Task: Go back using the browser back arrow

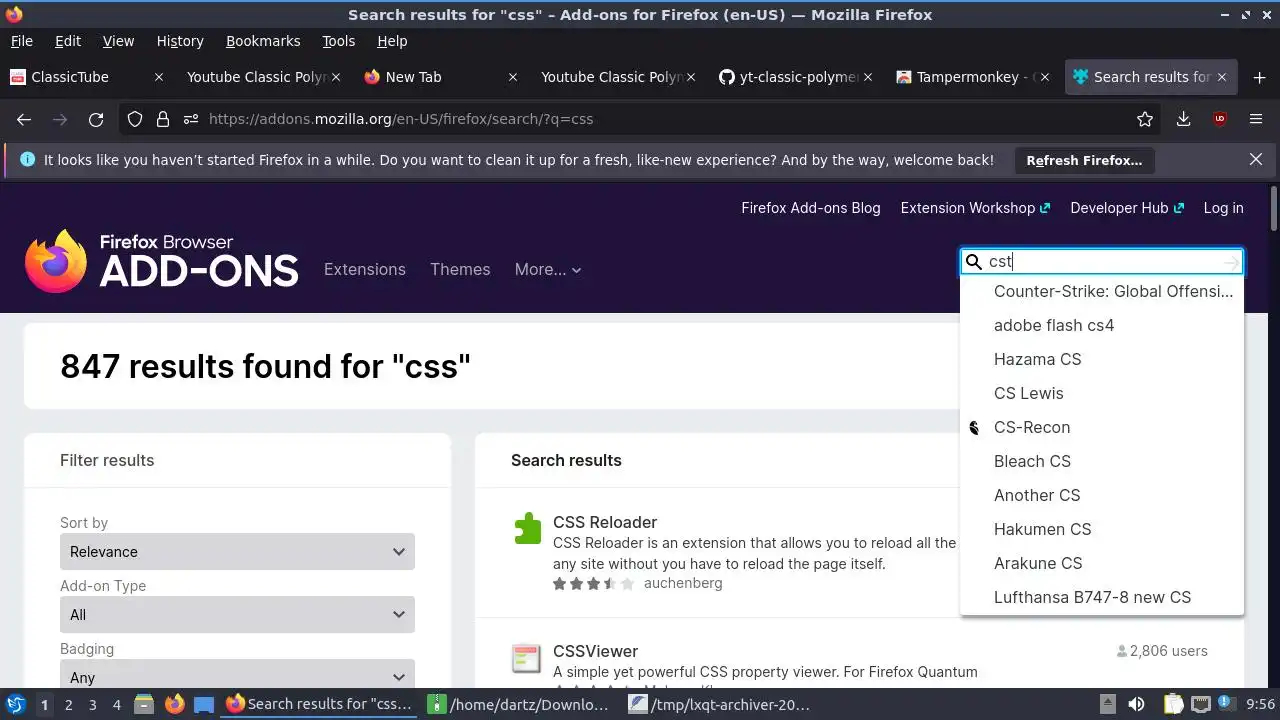Action: tap(24, 119)
